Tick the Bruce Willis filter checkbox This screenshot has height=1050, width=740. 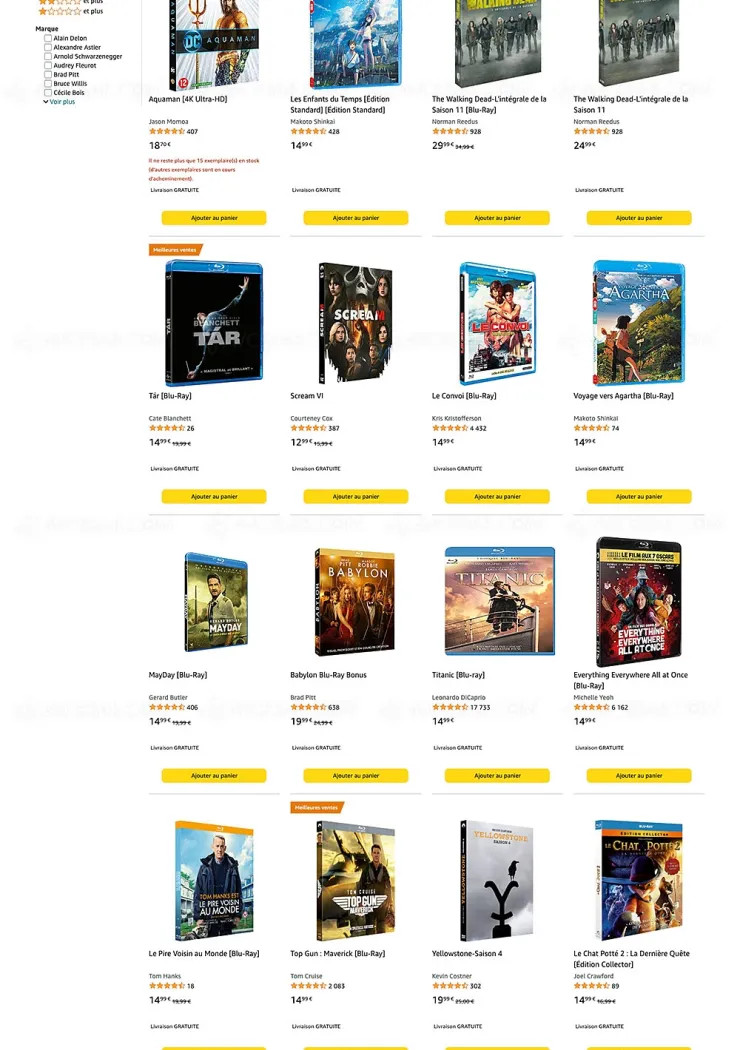[x=48, y=84]
